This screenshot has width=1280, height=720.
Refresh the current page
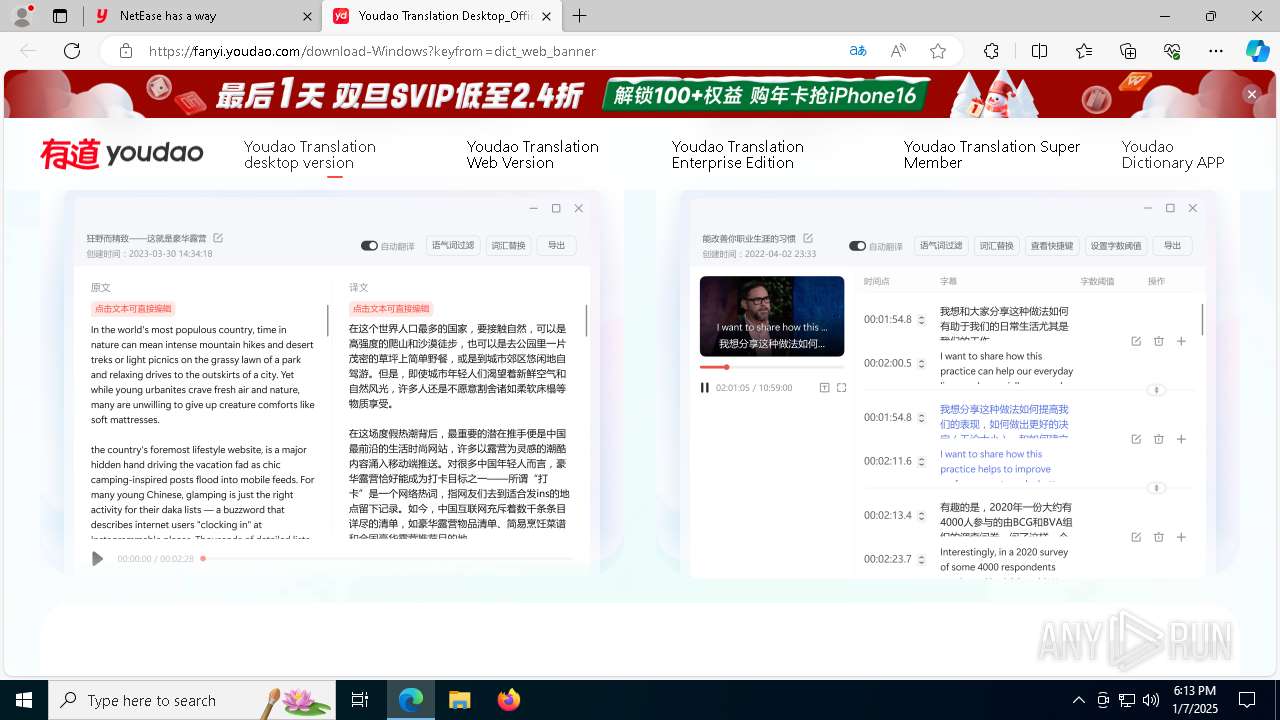72,51
